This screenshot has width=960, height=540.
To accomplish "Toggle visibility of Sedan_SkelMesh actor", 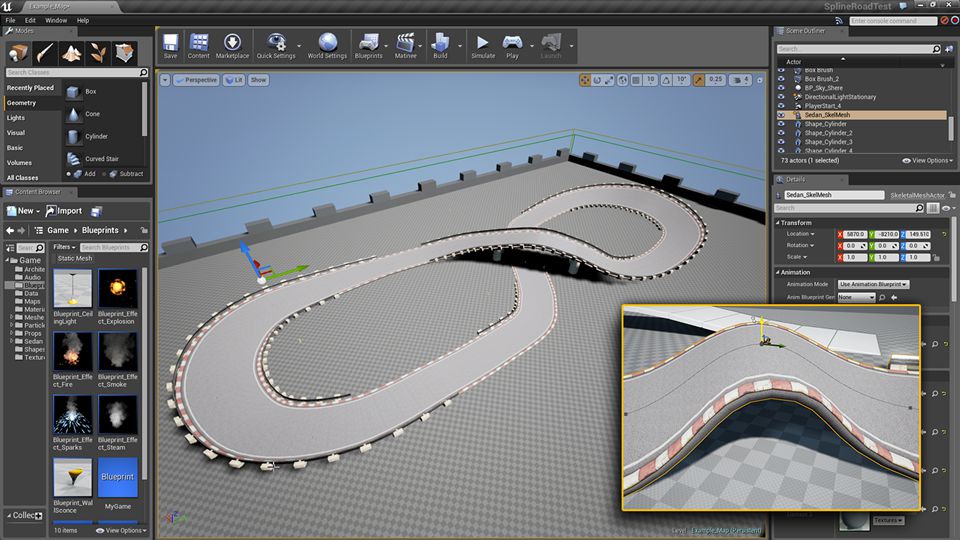I will (781, 114).
